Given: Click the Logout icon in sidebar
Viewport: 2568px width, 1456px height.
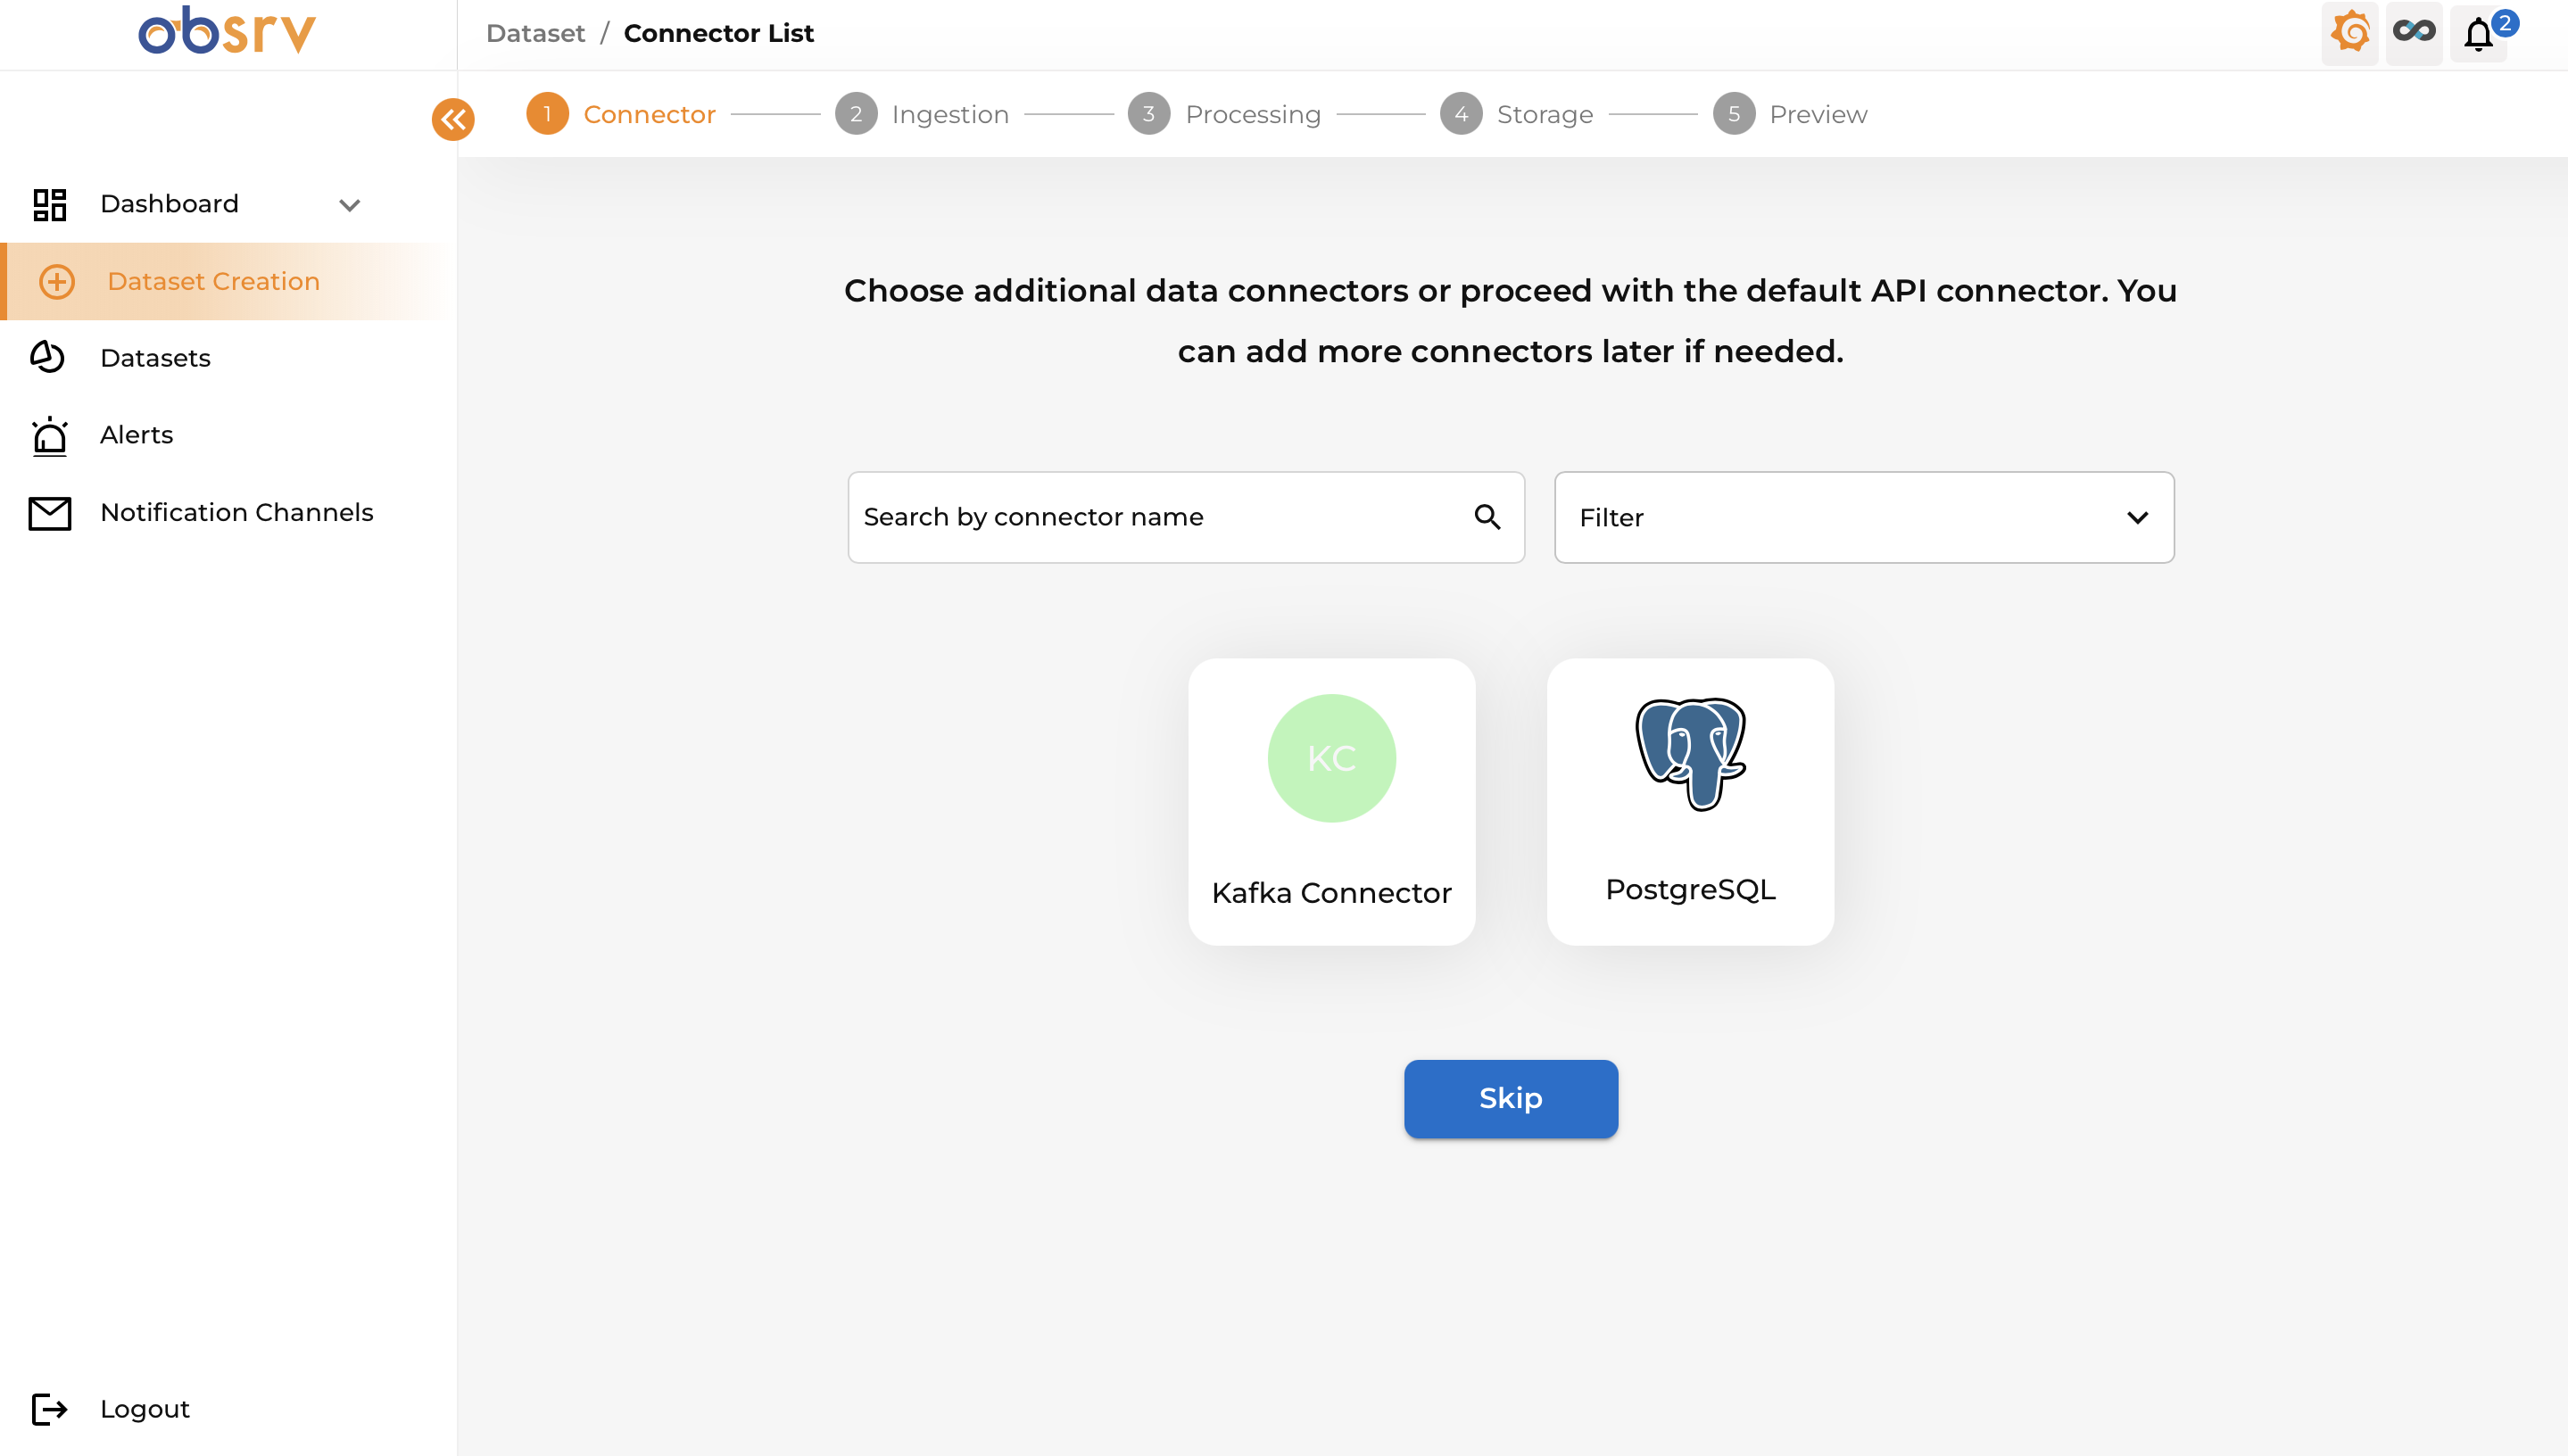Looking at the screenshot, I should (x=49, y=1408).
